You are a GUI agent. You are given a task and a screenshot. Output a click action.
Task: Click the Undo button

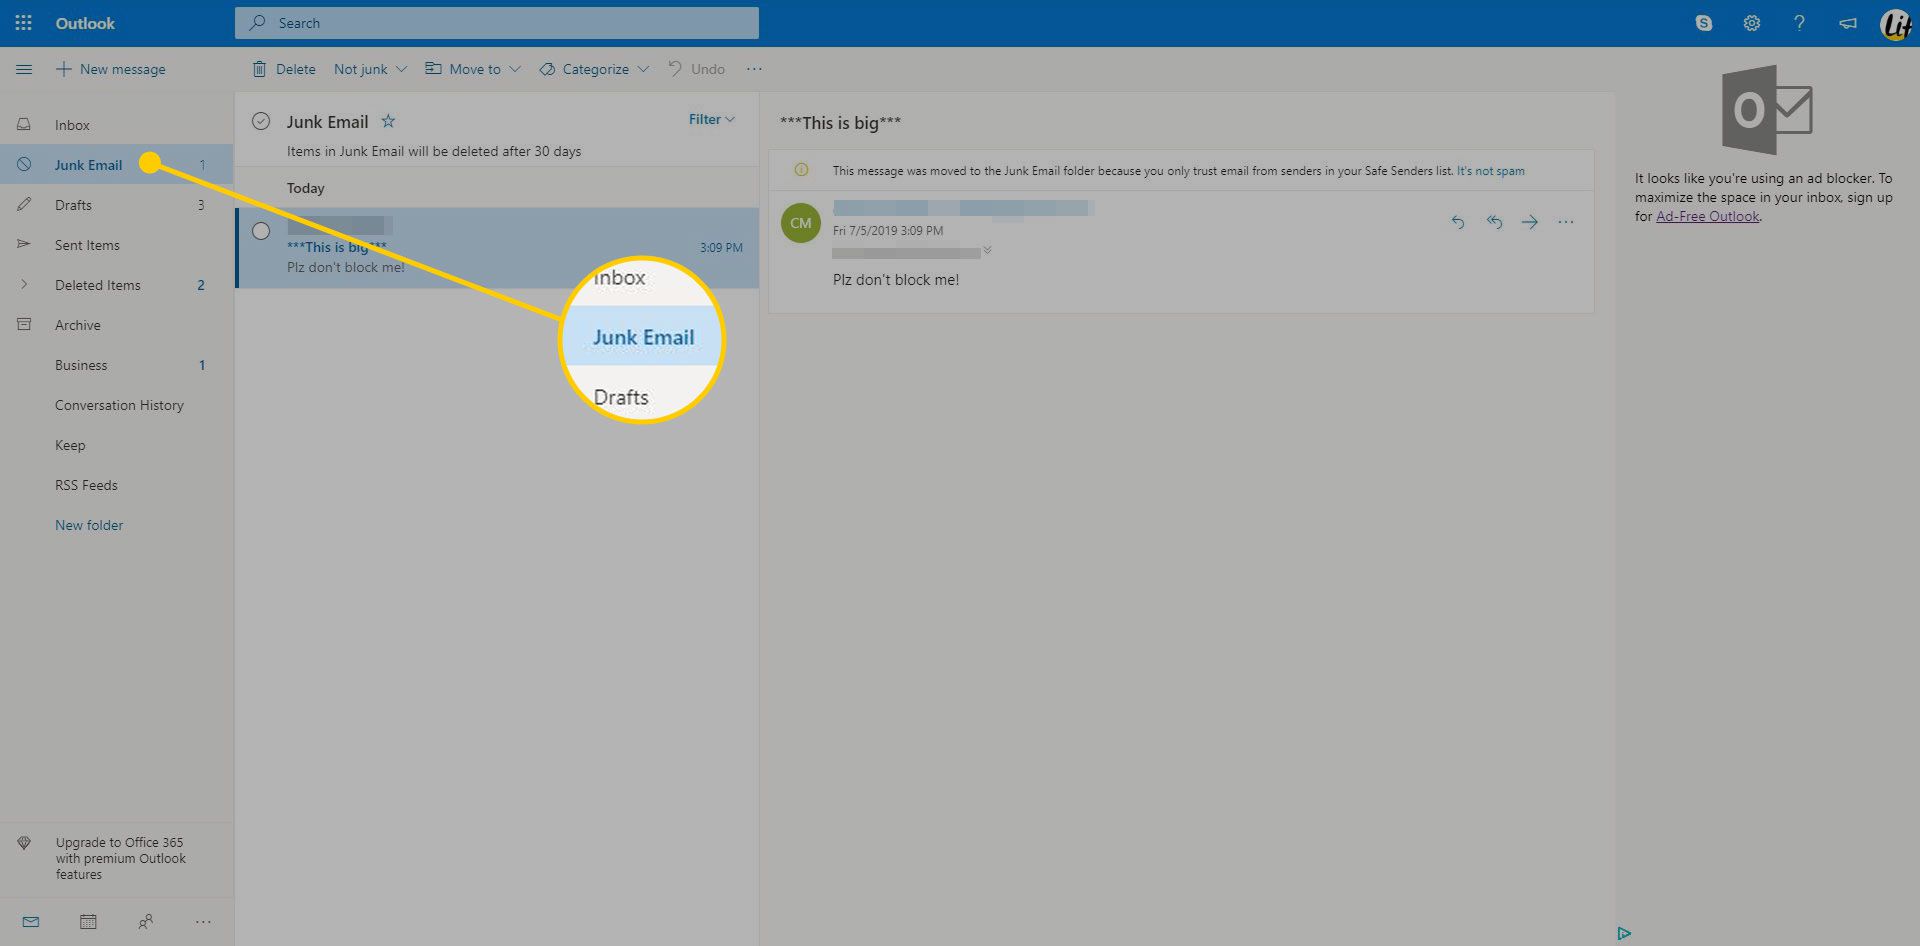696,69
